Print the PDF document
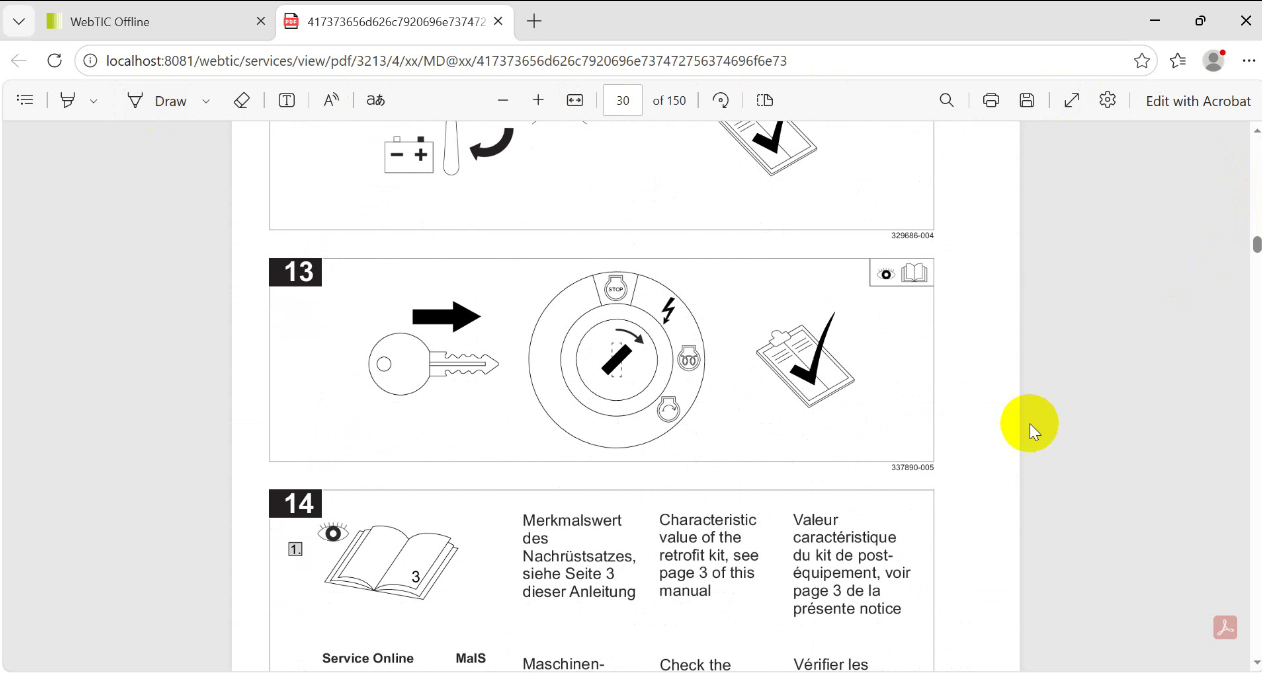Image resolution: width=1262 pixels, height=674 pixels. 991,100
